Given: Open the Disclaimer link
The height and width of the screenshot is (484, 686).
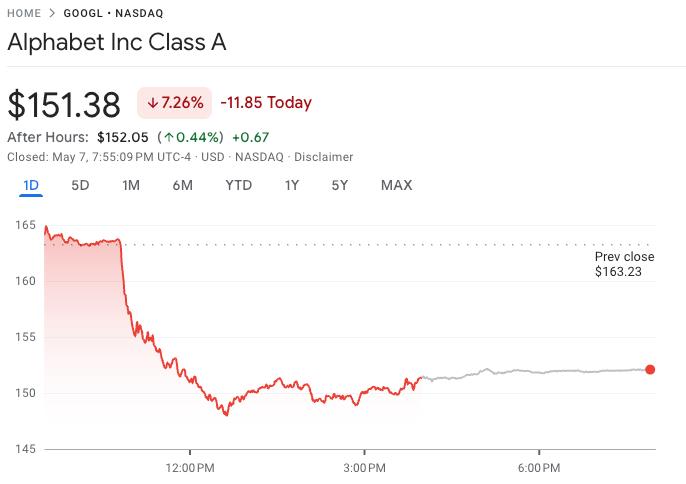Looking at the screenshot, I should click(324, 157).
